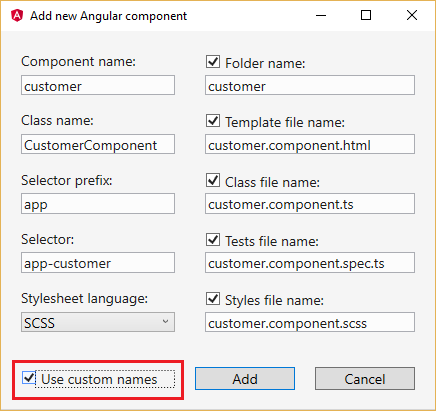Close the dialog with the X button
Viewport: 437px width, 412px height.
(x=412, y=15)
